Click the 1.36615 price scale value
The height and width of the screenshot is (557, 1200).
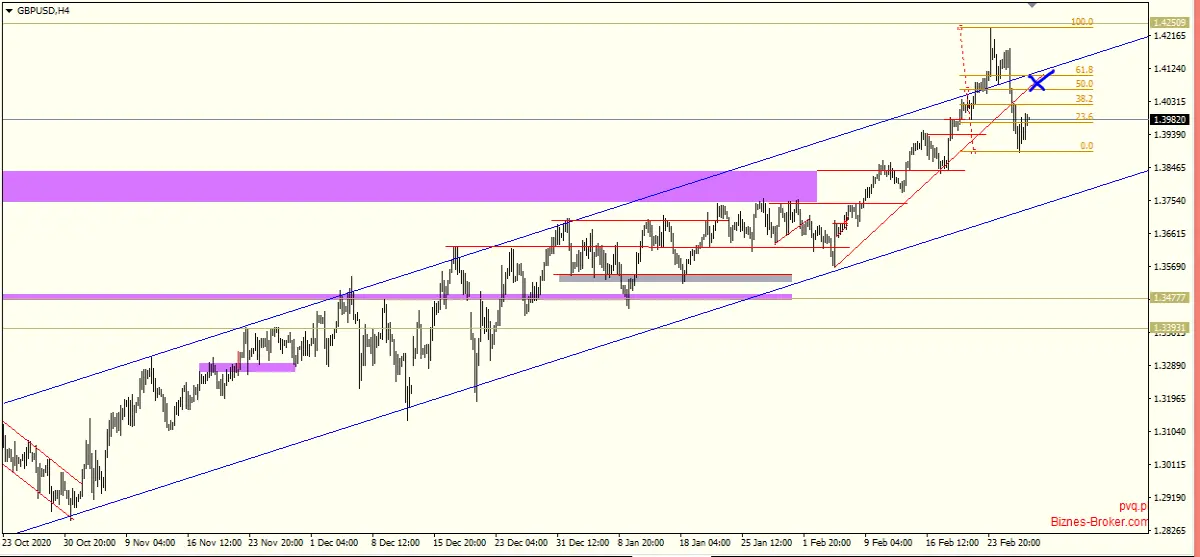[1169, 234]
